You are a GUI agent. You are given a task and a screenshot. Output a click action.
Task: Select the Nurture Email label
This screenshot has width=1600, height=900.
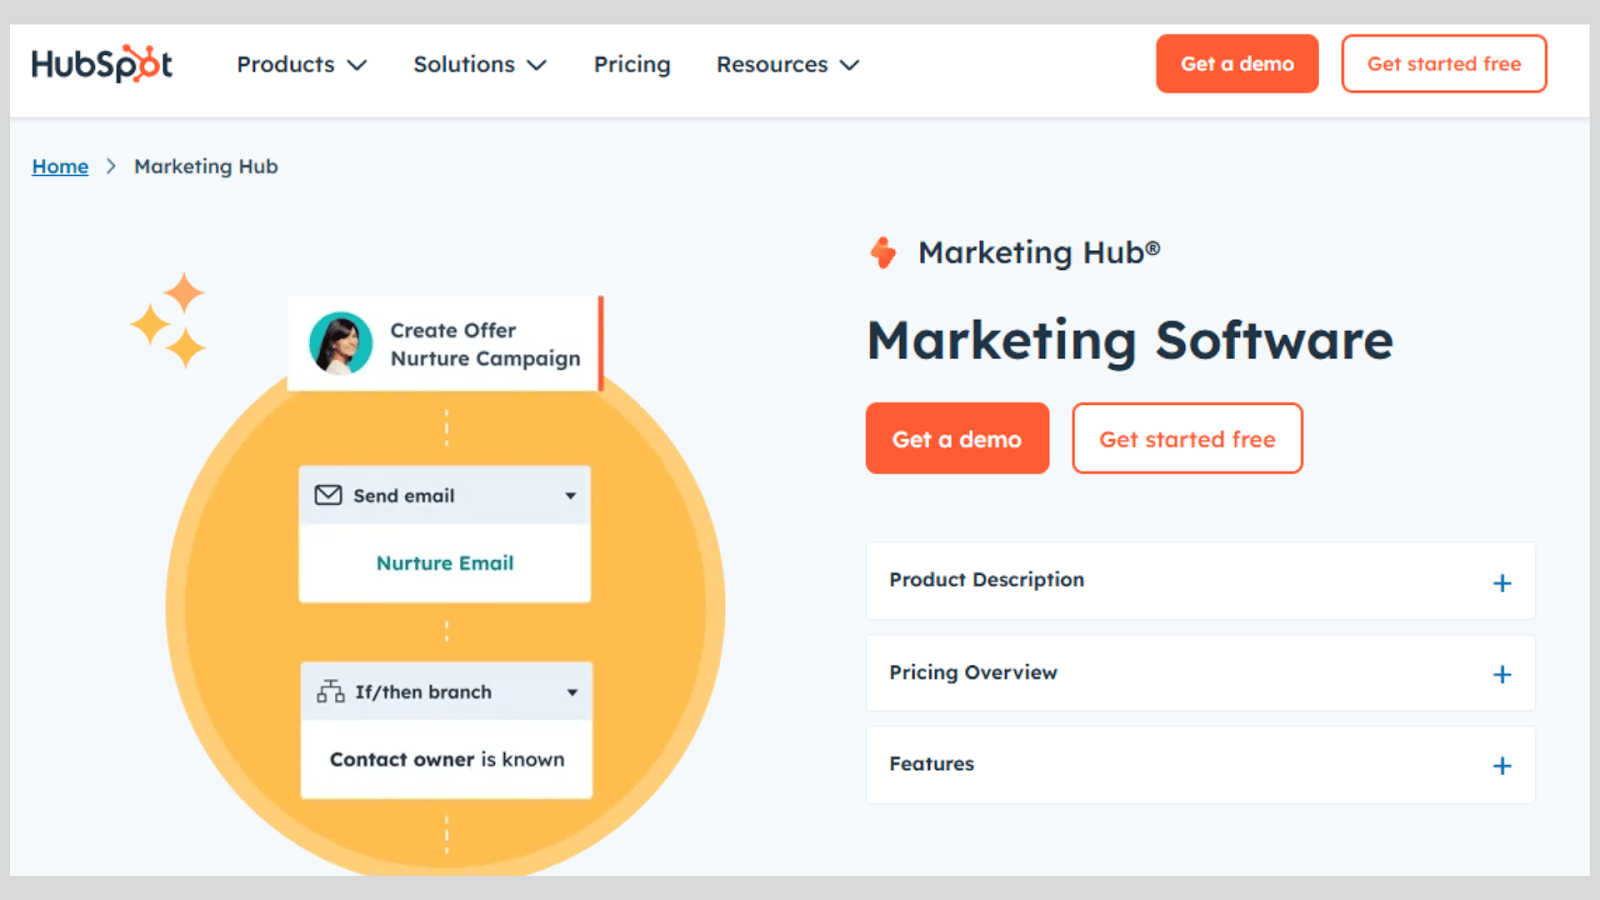445,563
